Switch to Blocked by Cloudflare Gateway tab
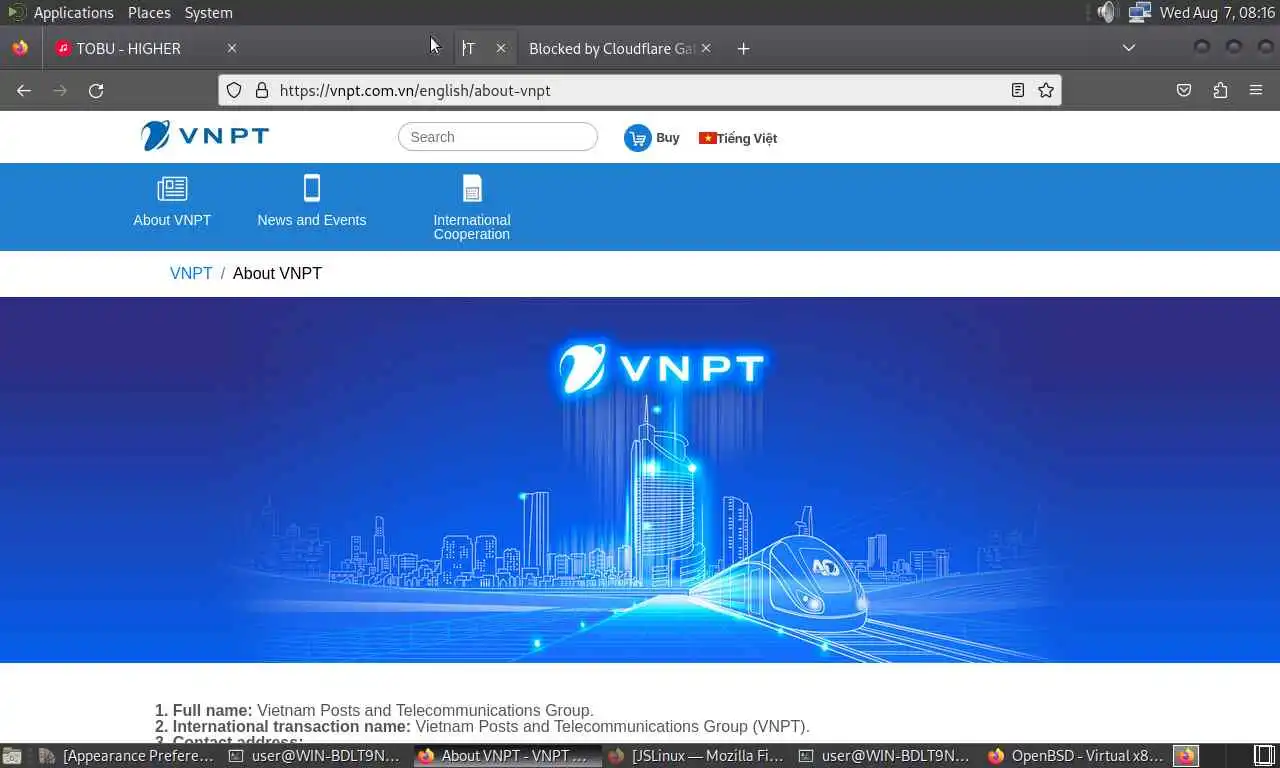 (611, 48)
